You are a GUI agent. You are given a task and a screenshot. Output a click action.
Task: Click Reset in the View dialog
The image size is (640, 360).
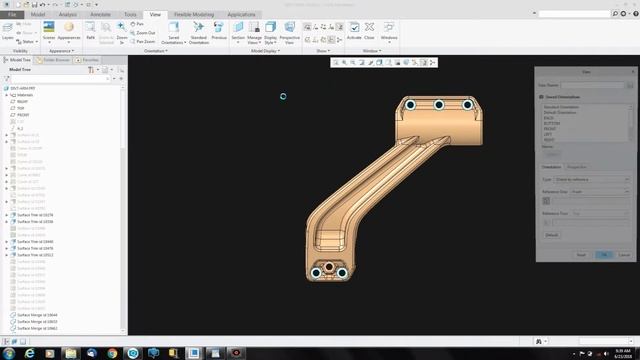click(581, 255)
